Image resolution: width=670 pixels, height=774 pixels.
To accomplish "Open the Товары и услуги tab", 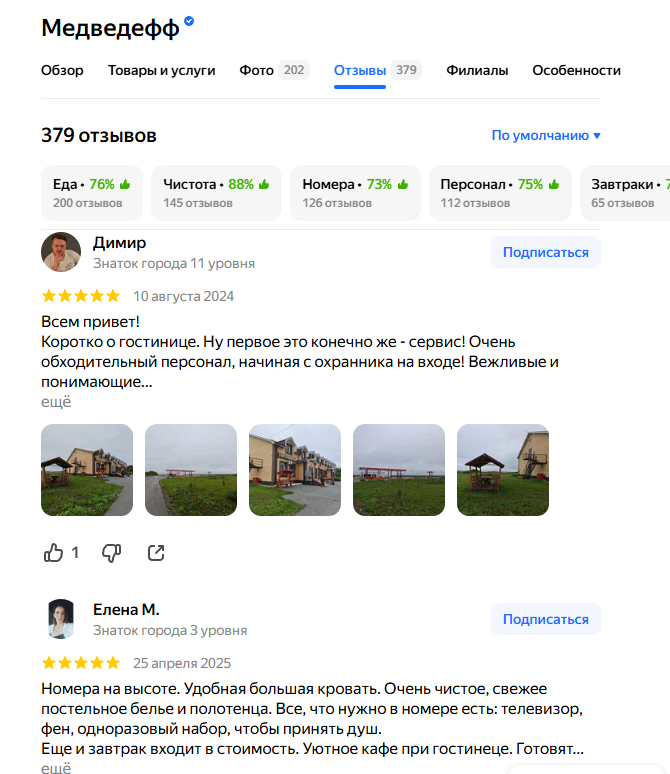I will tap(161, 70).
